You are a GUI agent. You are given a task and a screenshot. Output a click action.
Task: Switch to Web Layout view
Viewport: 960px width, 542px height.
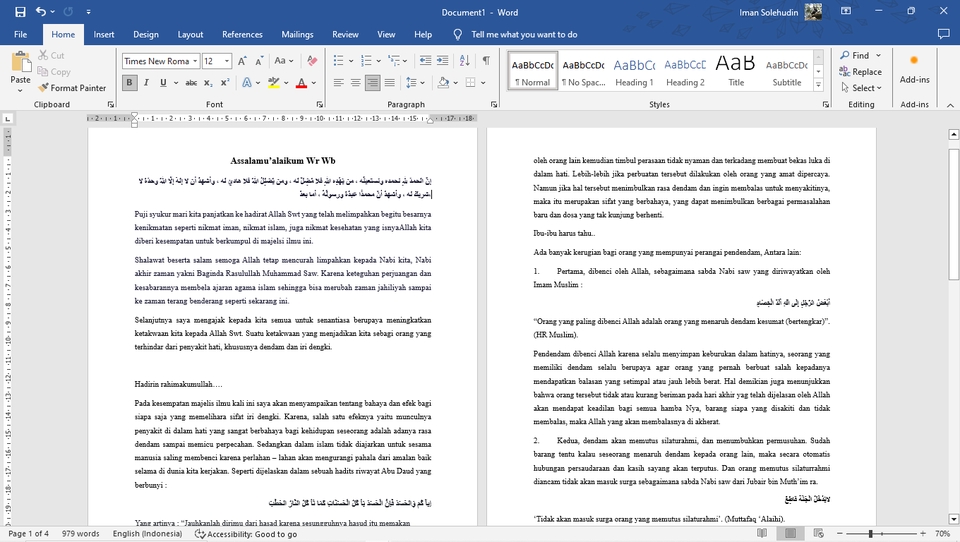point(819,533)
